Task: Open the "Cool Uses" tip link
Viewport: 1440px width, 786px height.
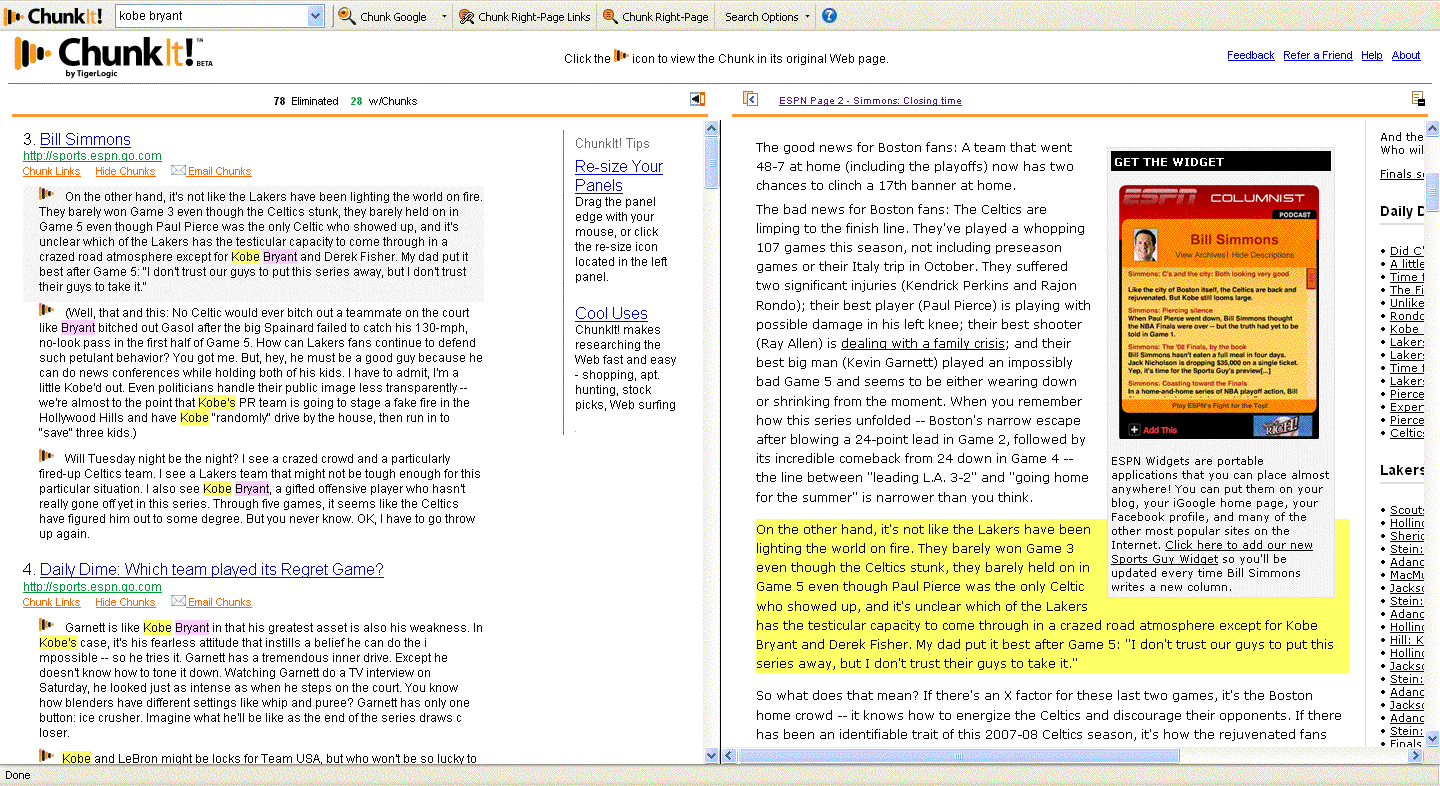Action: coord(611,314)
